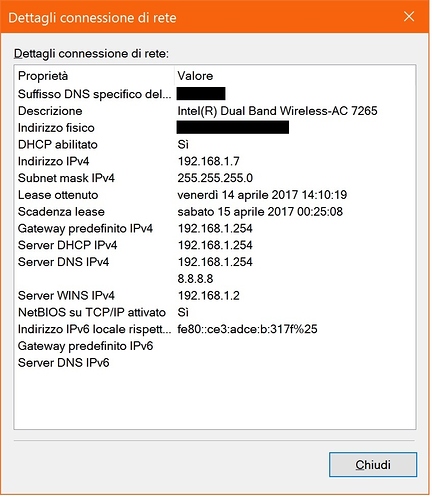The image size is (432, 499).
Task: Select the Scadenza lease row
Action: (x=215, y=212)
